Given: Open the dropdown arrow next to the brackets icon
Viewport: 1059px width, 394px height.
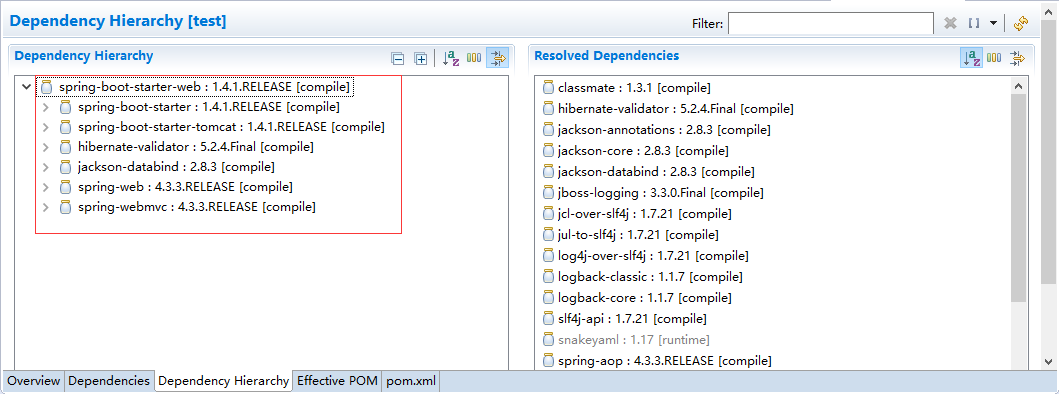Looking at the screenshot, I should click(993, 23).
